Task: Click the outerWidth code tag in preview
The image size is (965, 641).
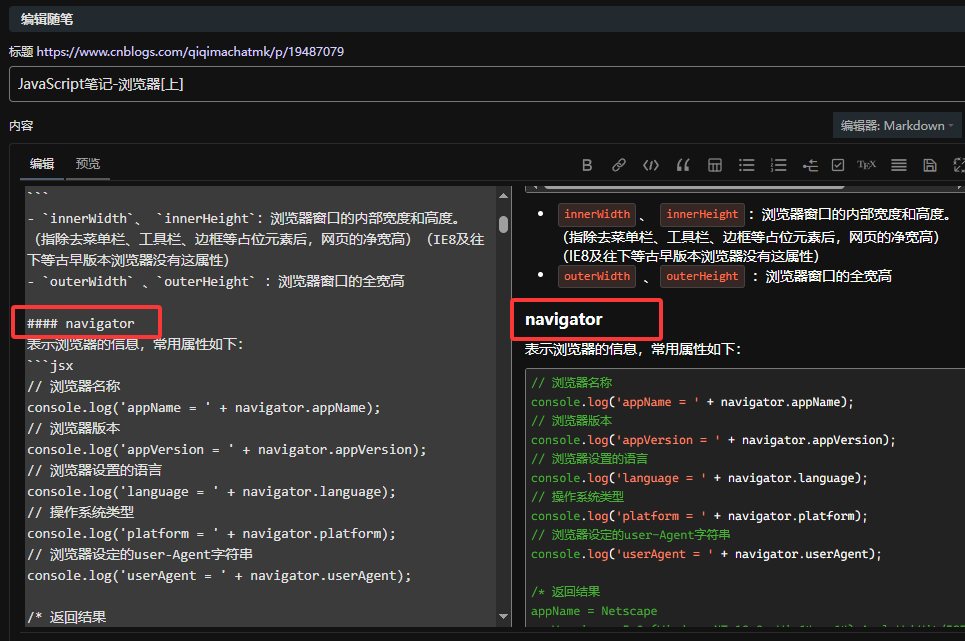Action: click(x=597, y=276)
